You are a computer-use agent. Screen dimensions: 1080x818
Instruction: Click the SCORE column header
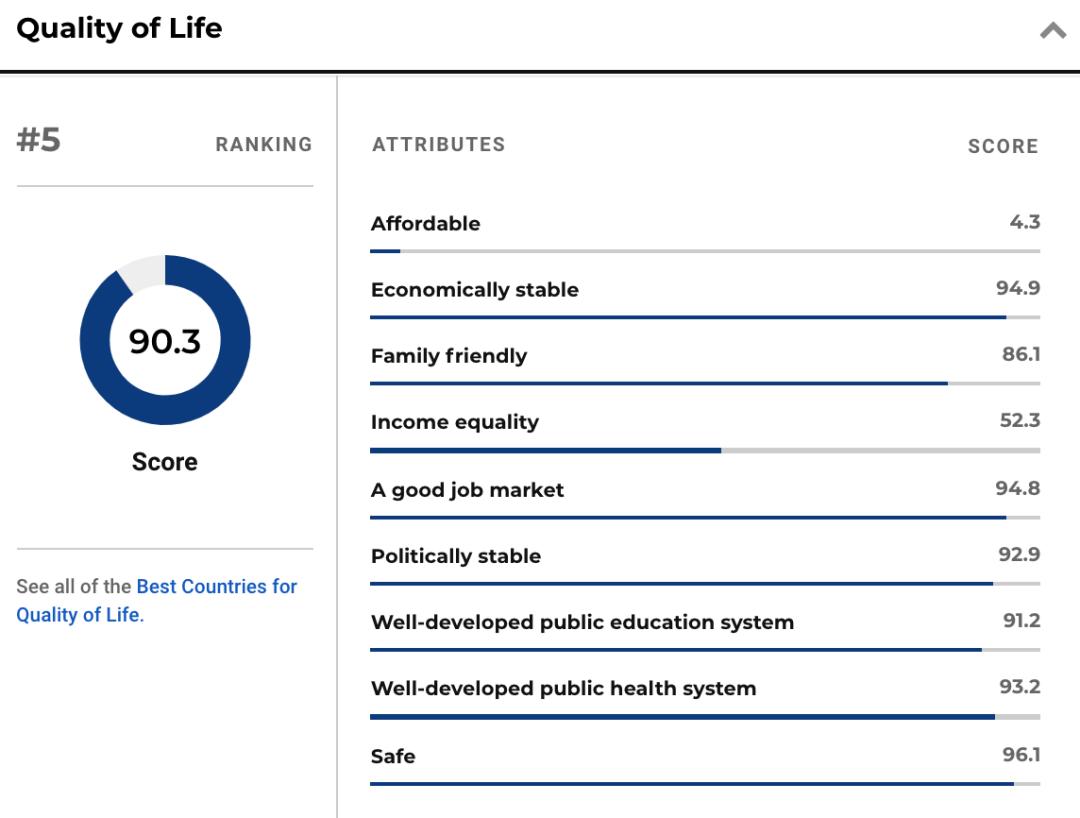pos(1002,147)
